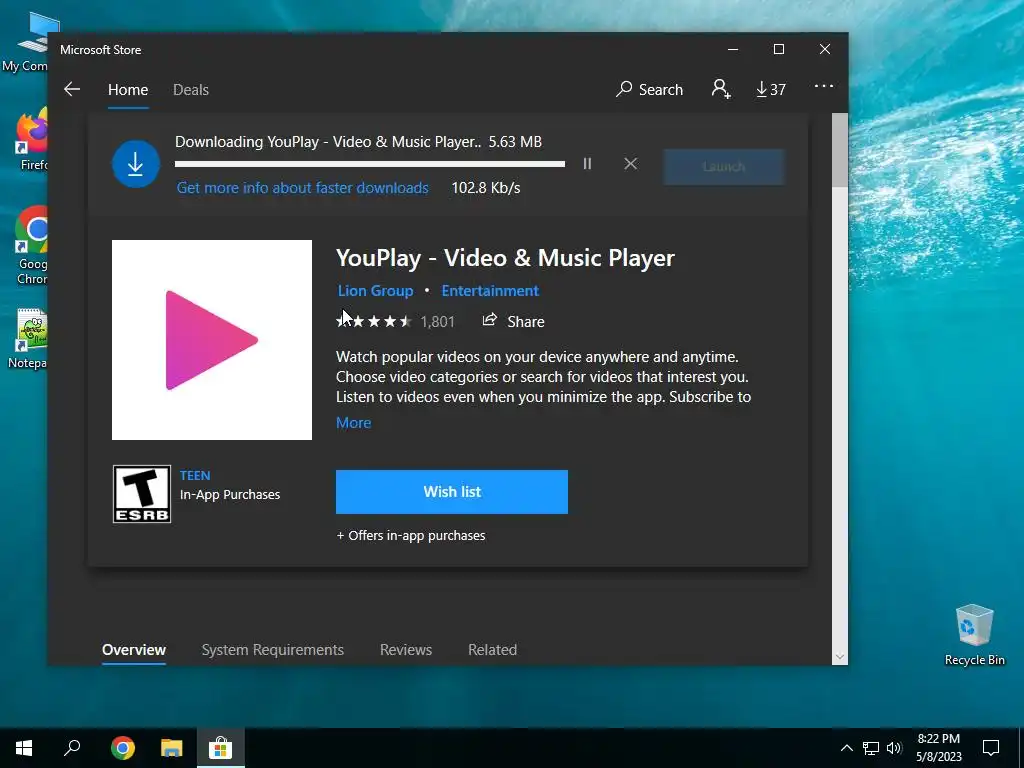Open the three-dot See more menu
1024x768 pixels.
click(824, 86)
